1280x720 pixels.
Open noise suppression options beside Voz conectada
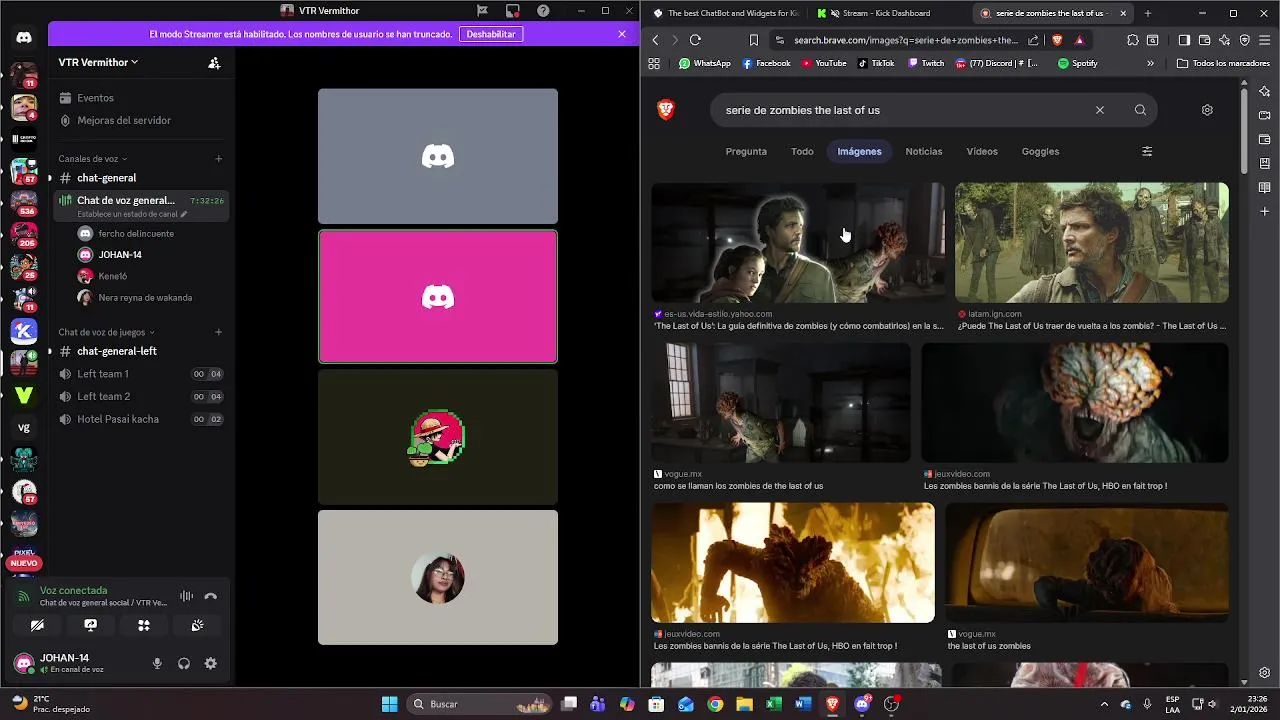pos(186,596)
